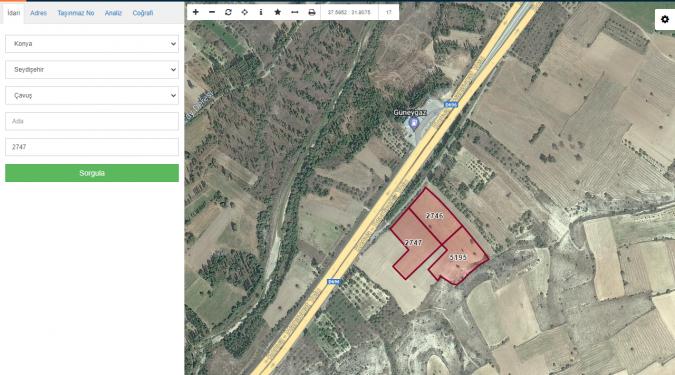
Task: Focus the Ada input field
Action: point(92,121)
